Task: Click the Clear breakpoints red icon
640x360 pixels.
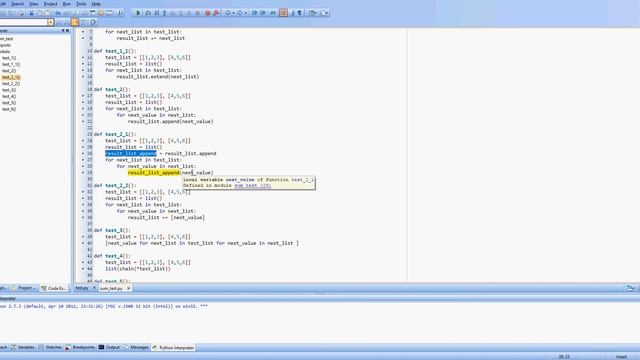Action: click(216, 13)
